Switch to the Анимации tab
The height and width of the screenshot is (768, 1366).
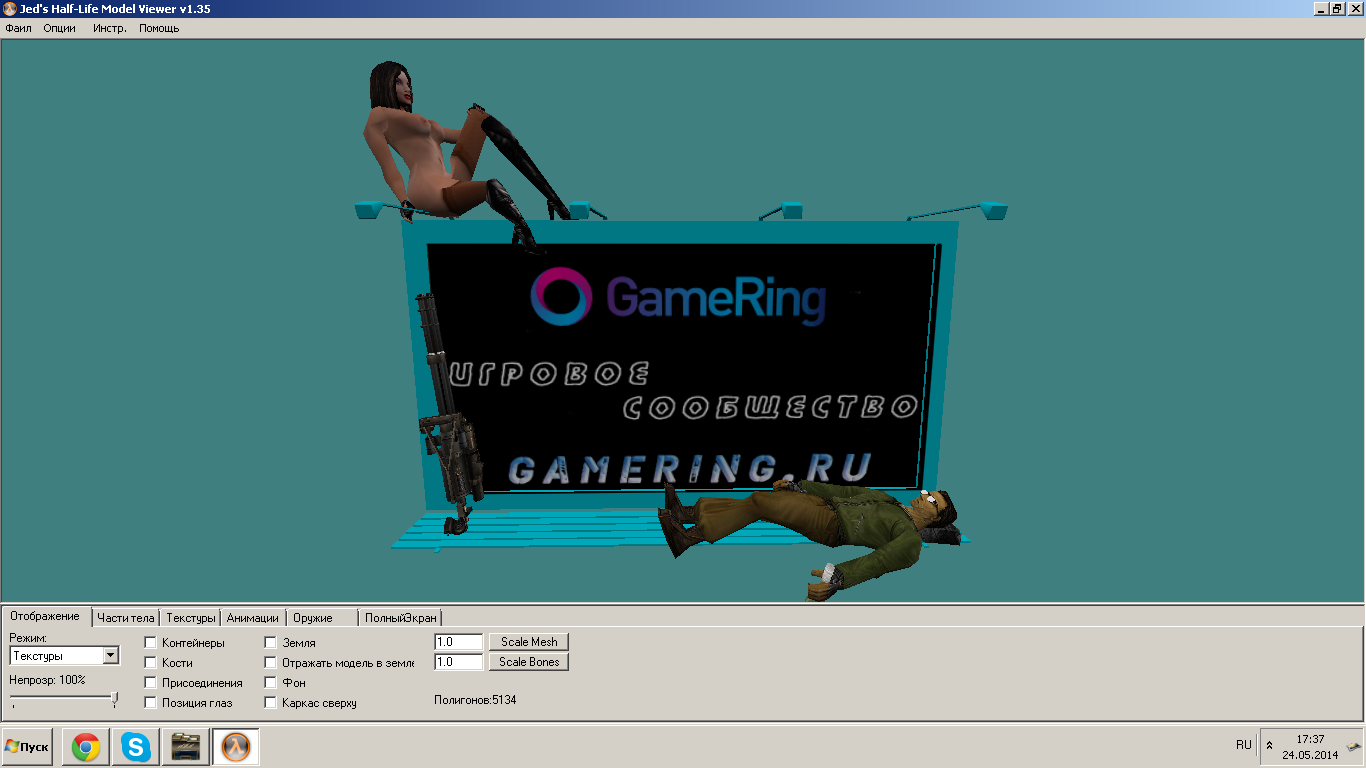[253, 618]
